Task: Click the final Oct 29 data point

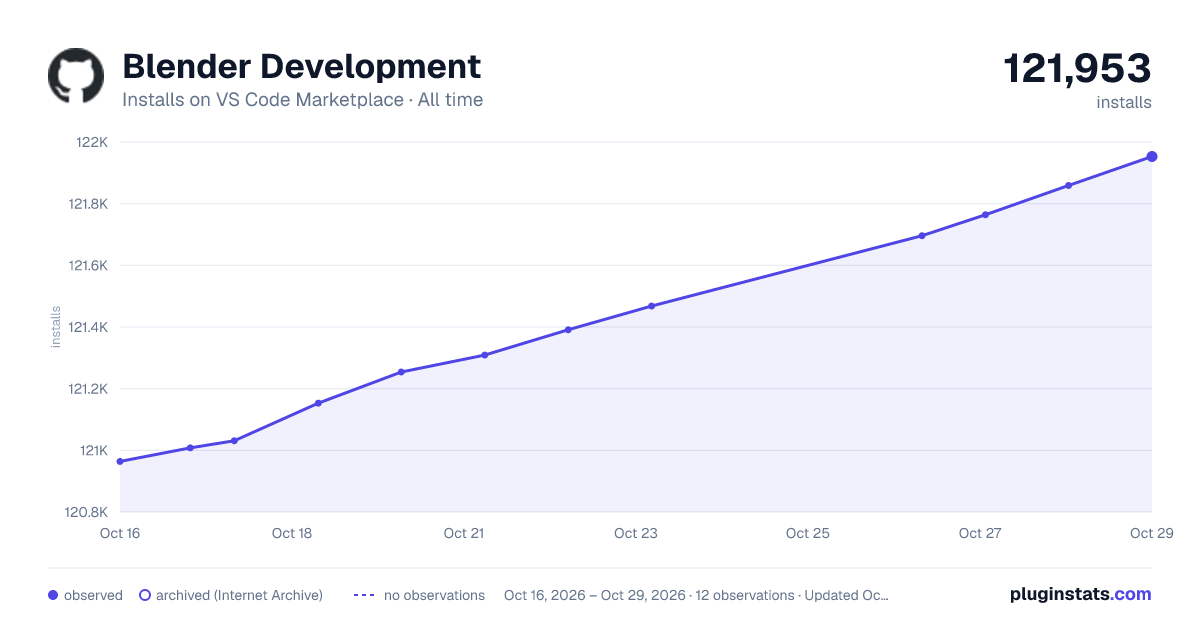Action: [1152, 156]
